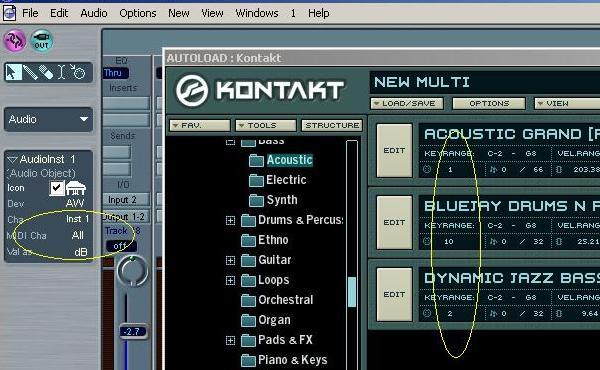
Task: Click voices icon in Dynamic Jazz Bass row
Action: coord(494,313)
